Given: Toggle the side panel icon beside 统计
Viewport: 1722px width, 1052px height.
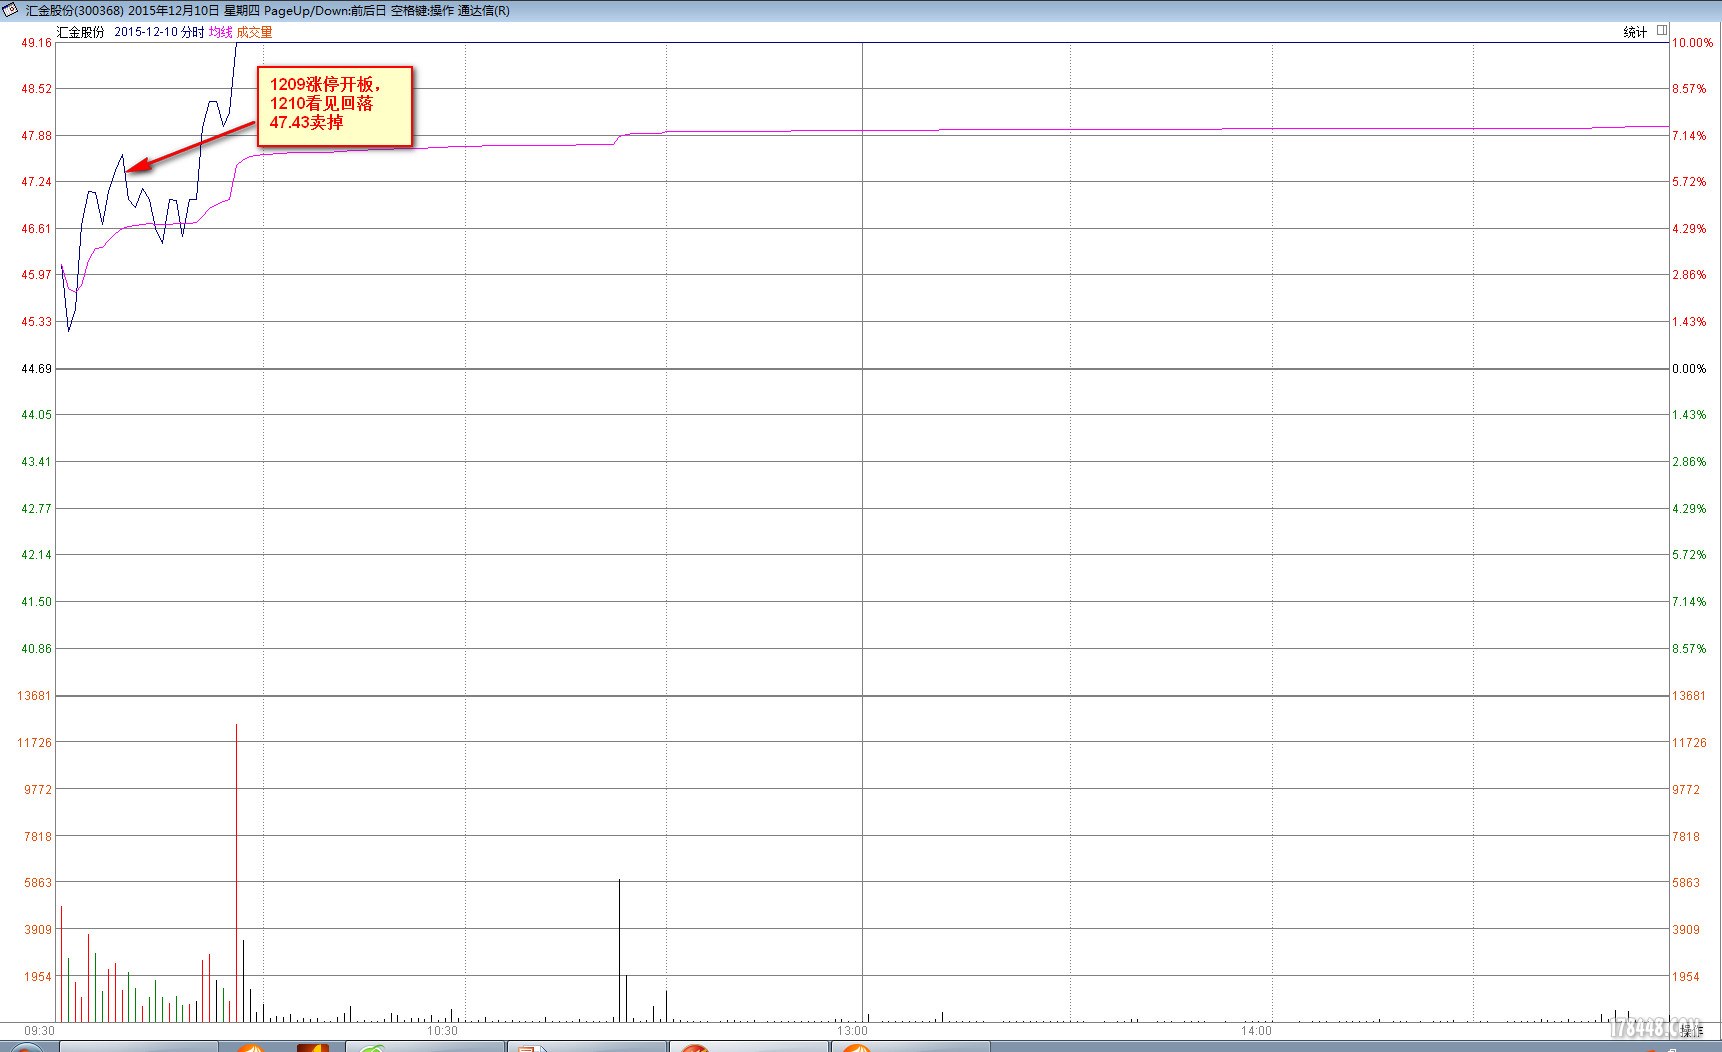Looking at the screenshot, I should pos(1662,31).
